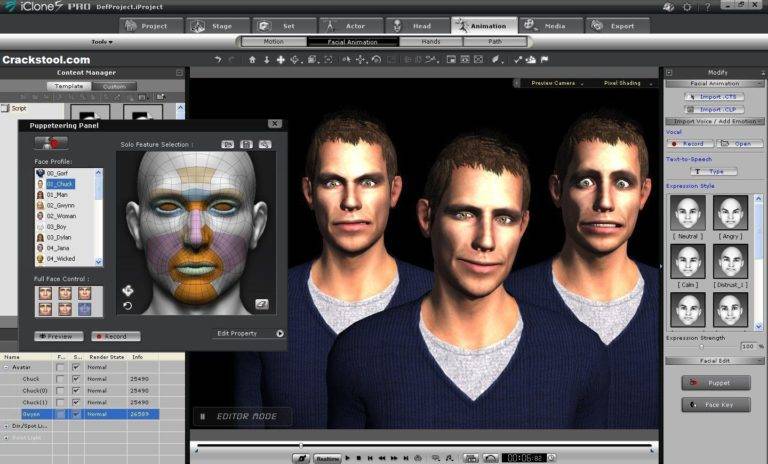Click the red record icon in Puppeteering Panel
Screen dimensions: 768x464
51,144
